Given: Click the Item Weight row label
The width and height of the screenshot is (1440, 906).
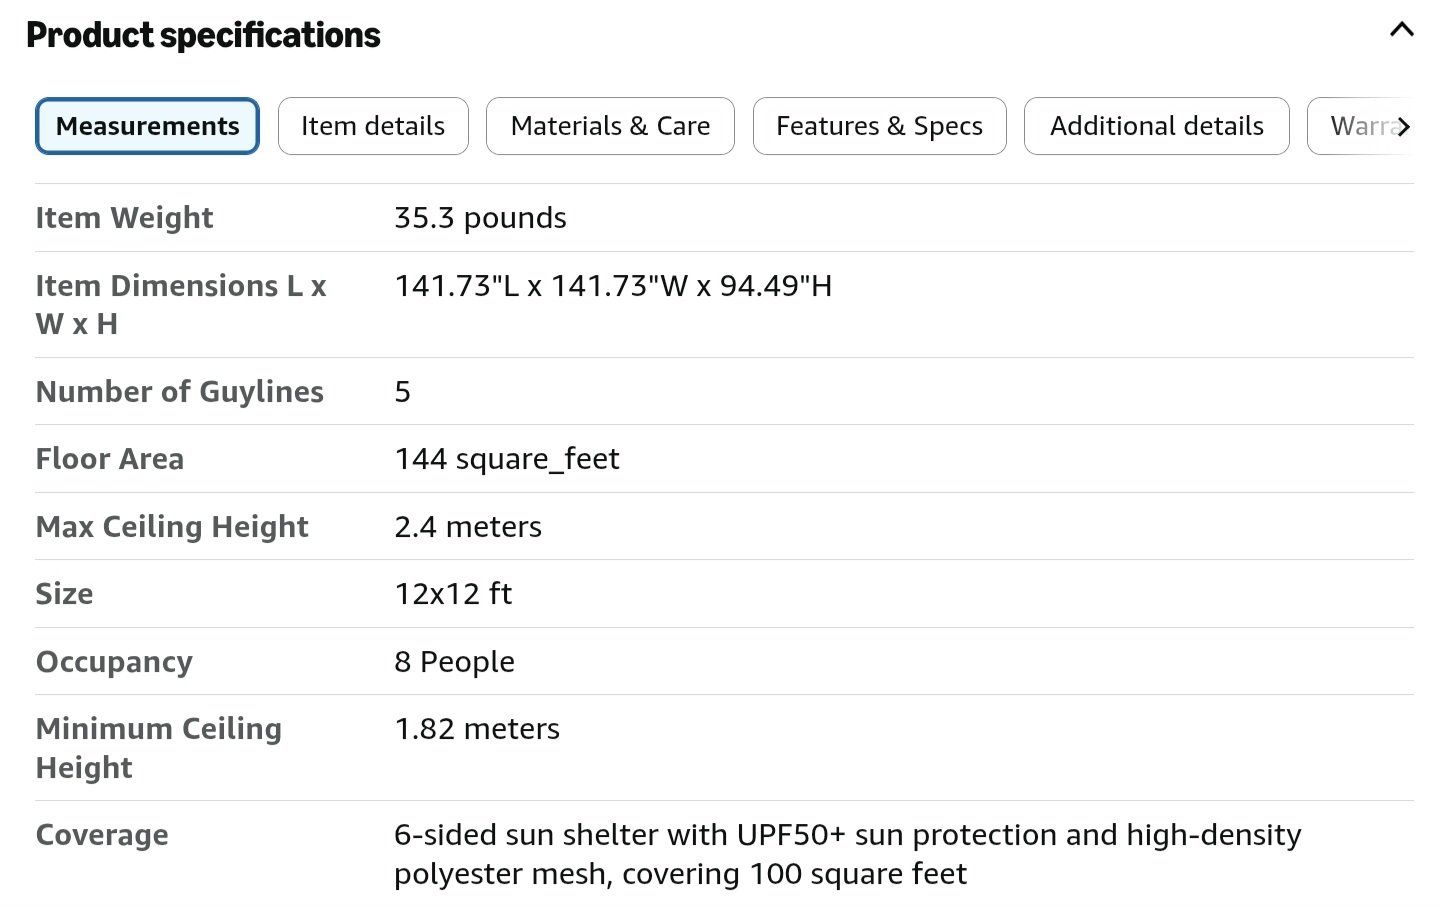Looking at the screenshot, I should click(x=124, y=218).
